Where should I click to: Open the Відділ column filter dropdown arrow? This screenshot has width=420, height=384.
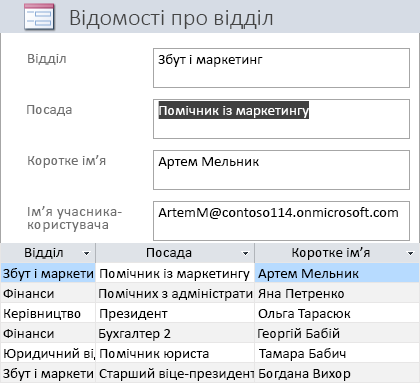tap(86, 254)
